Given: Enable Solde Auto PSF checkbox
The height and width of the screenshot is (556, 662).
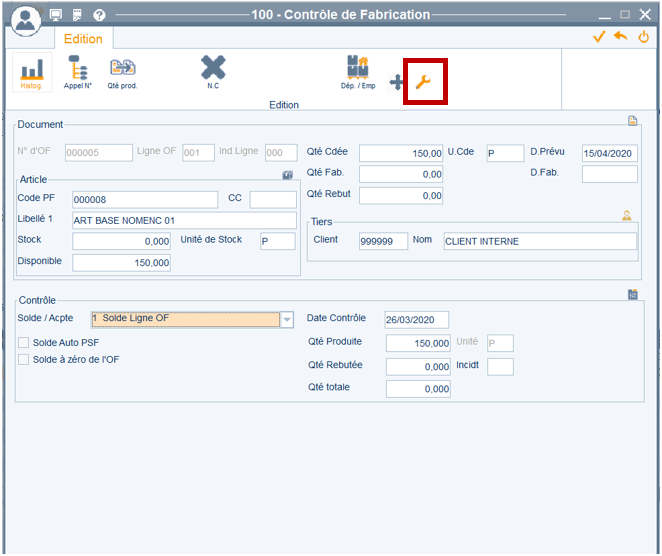Looking at the screenshot, I should (24, 342).
